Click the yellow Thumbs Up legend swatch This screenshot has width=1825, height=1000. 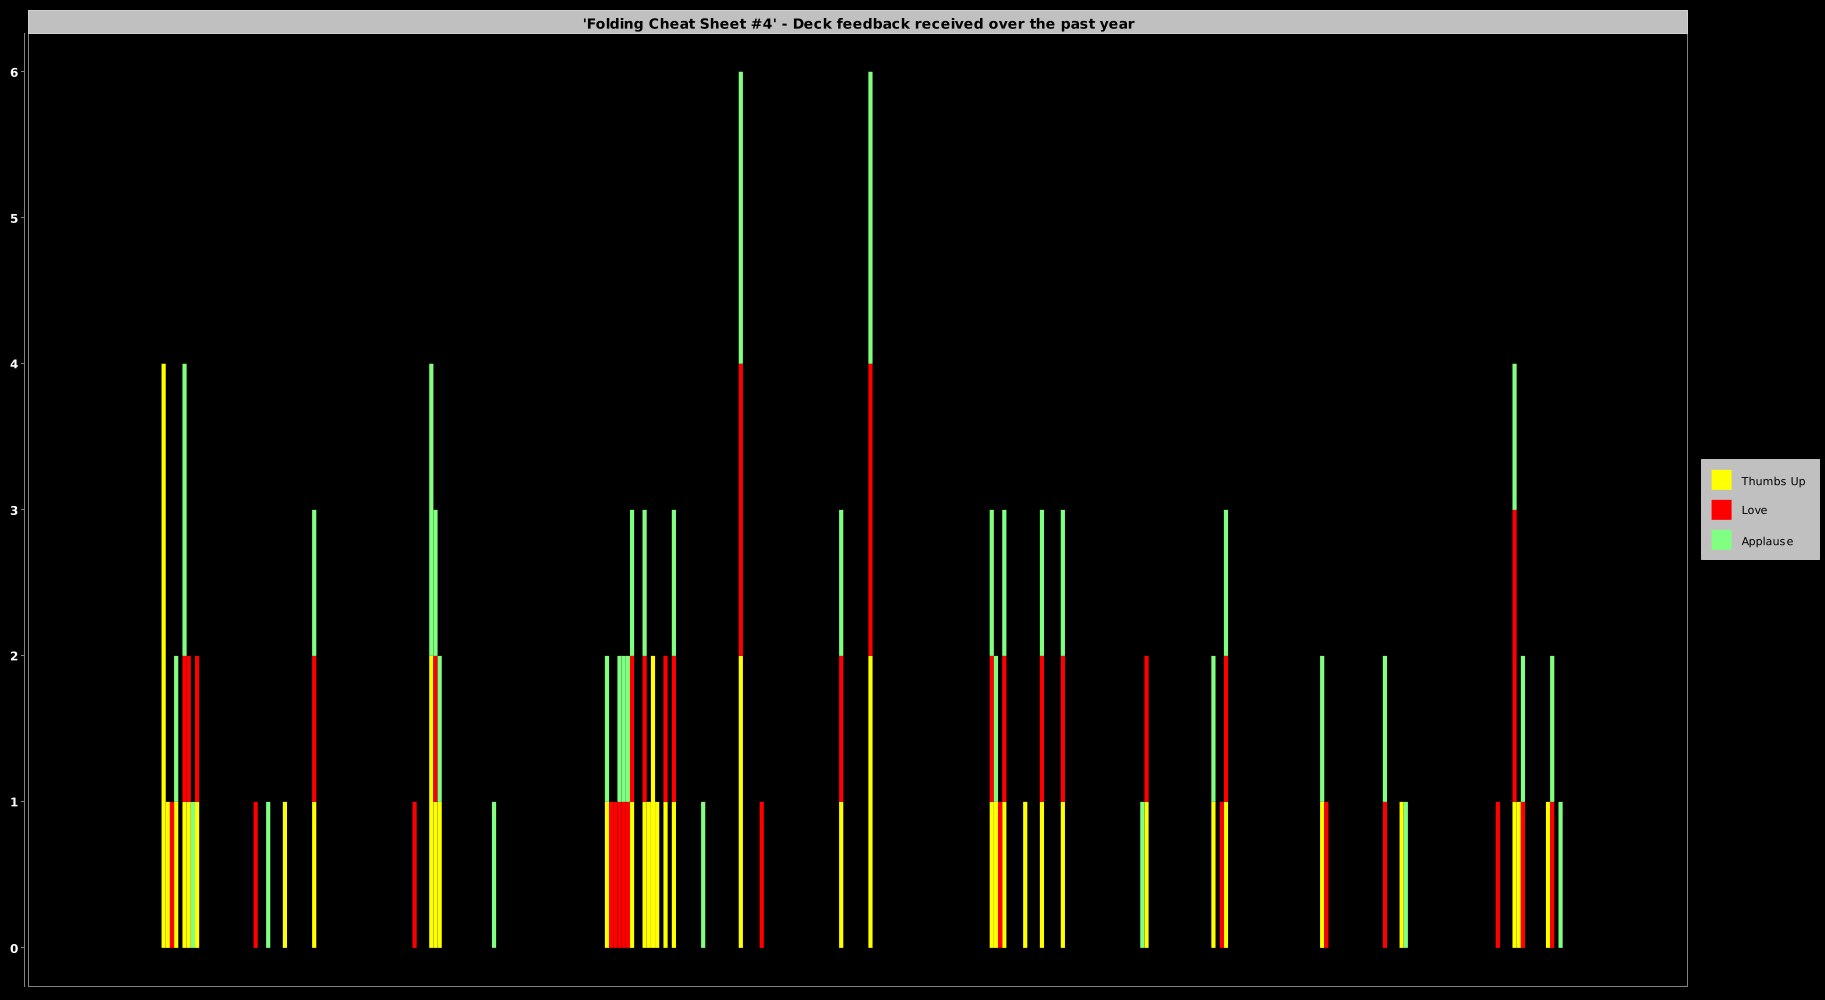coord(1721,480)
